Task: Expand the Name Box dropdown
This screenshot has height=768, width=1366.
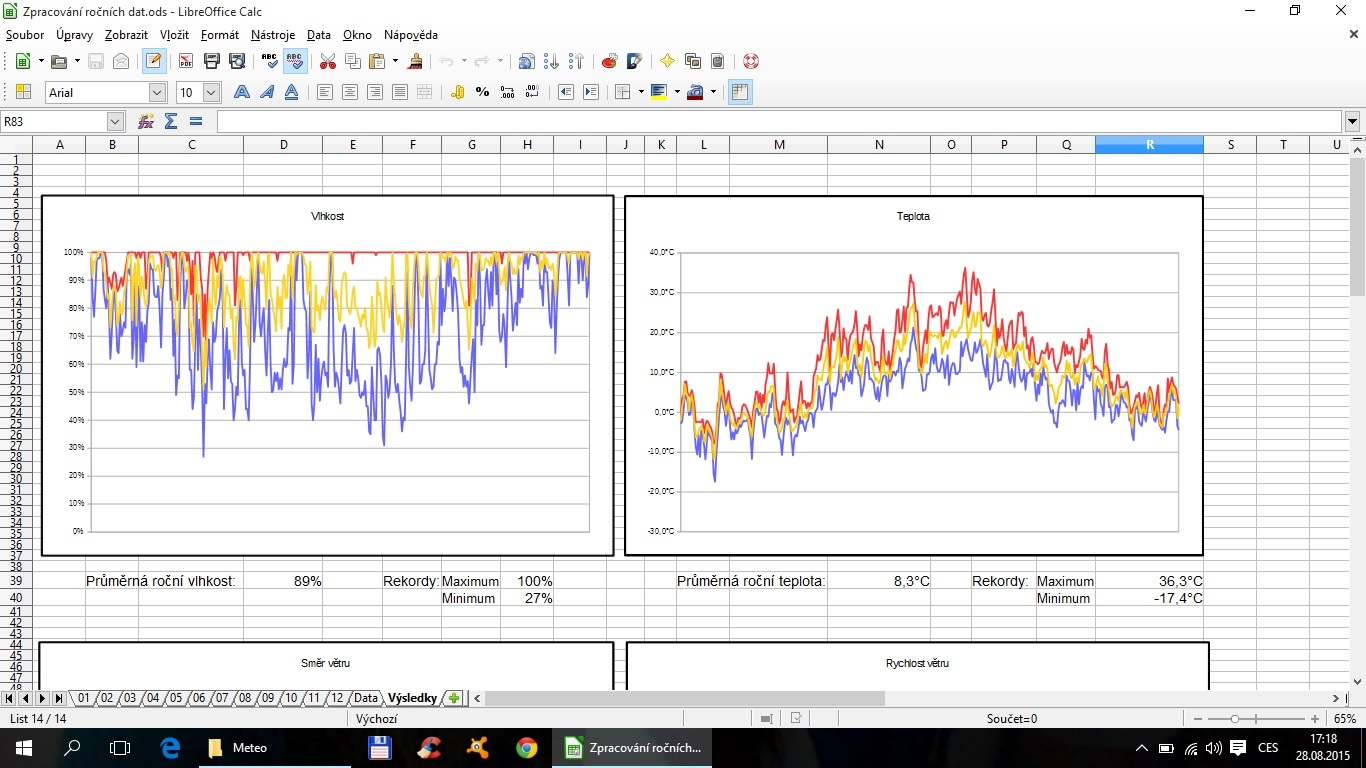Action: tap(115, 121)
